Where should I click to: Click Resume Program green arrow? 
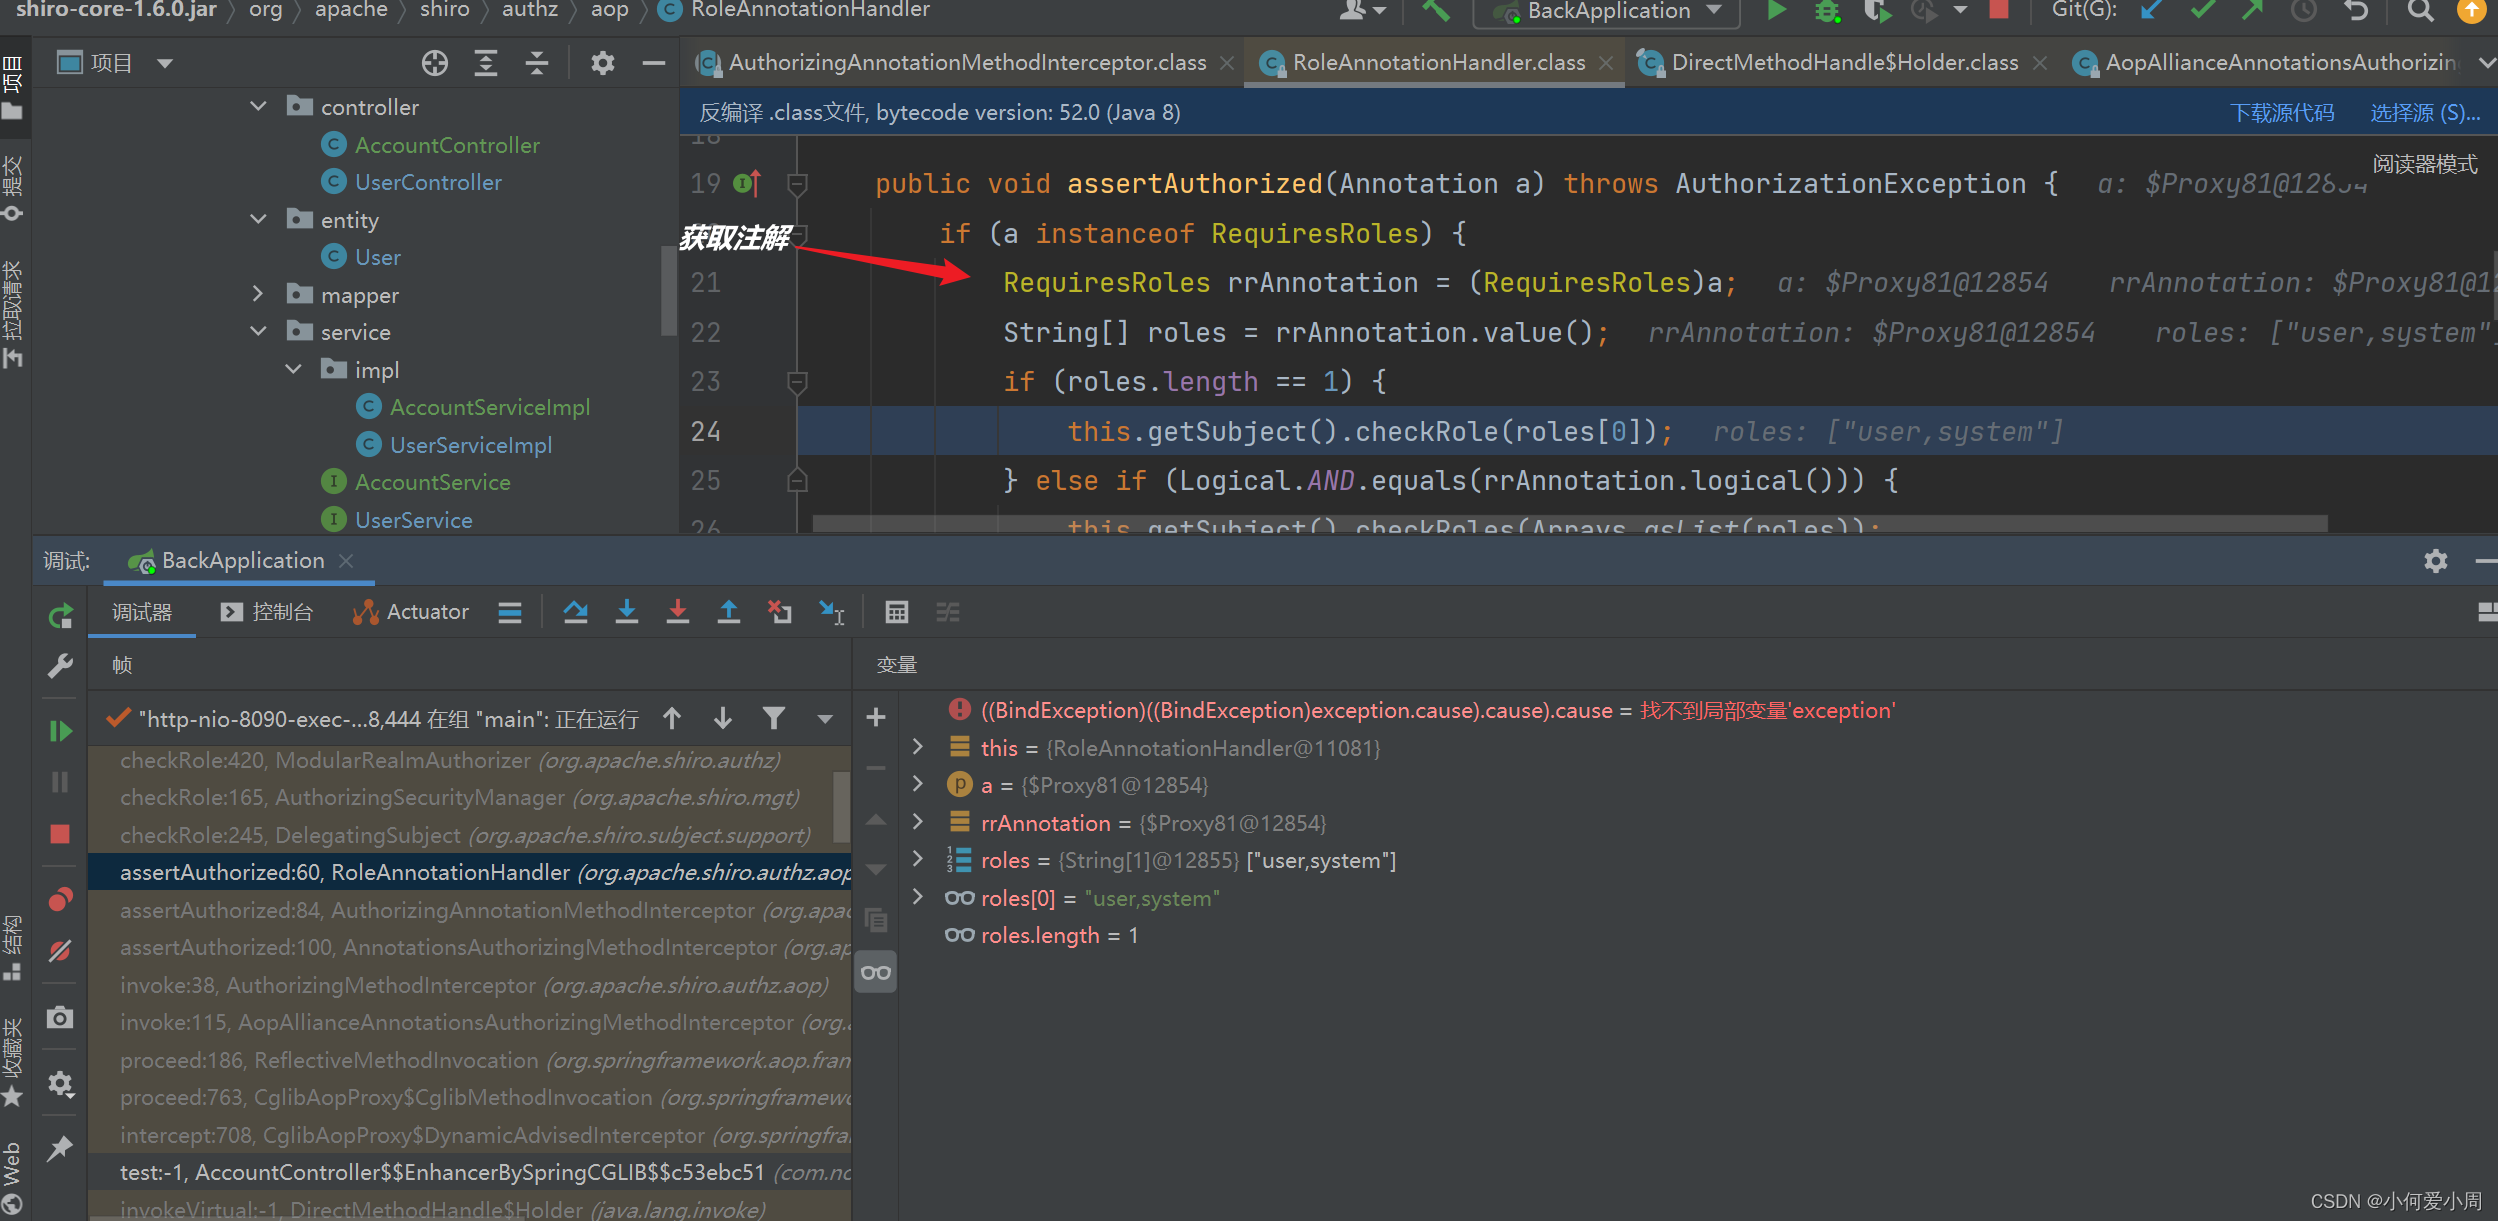[60, 731]
